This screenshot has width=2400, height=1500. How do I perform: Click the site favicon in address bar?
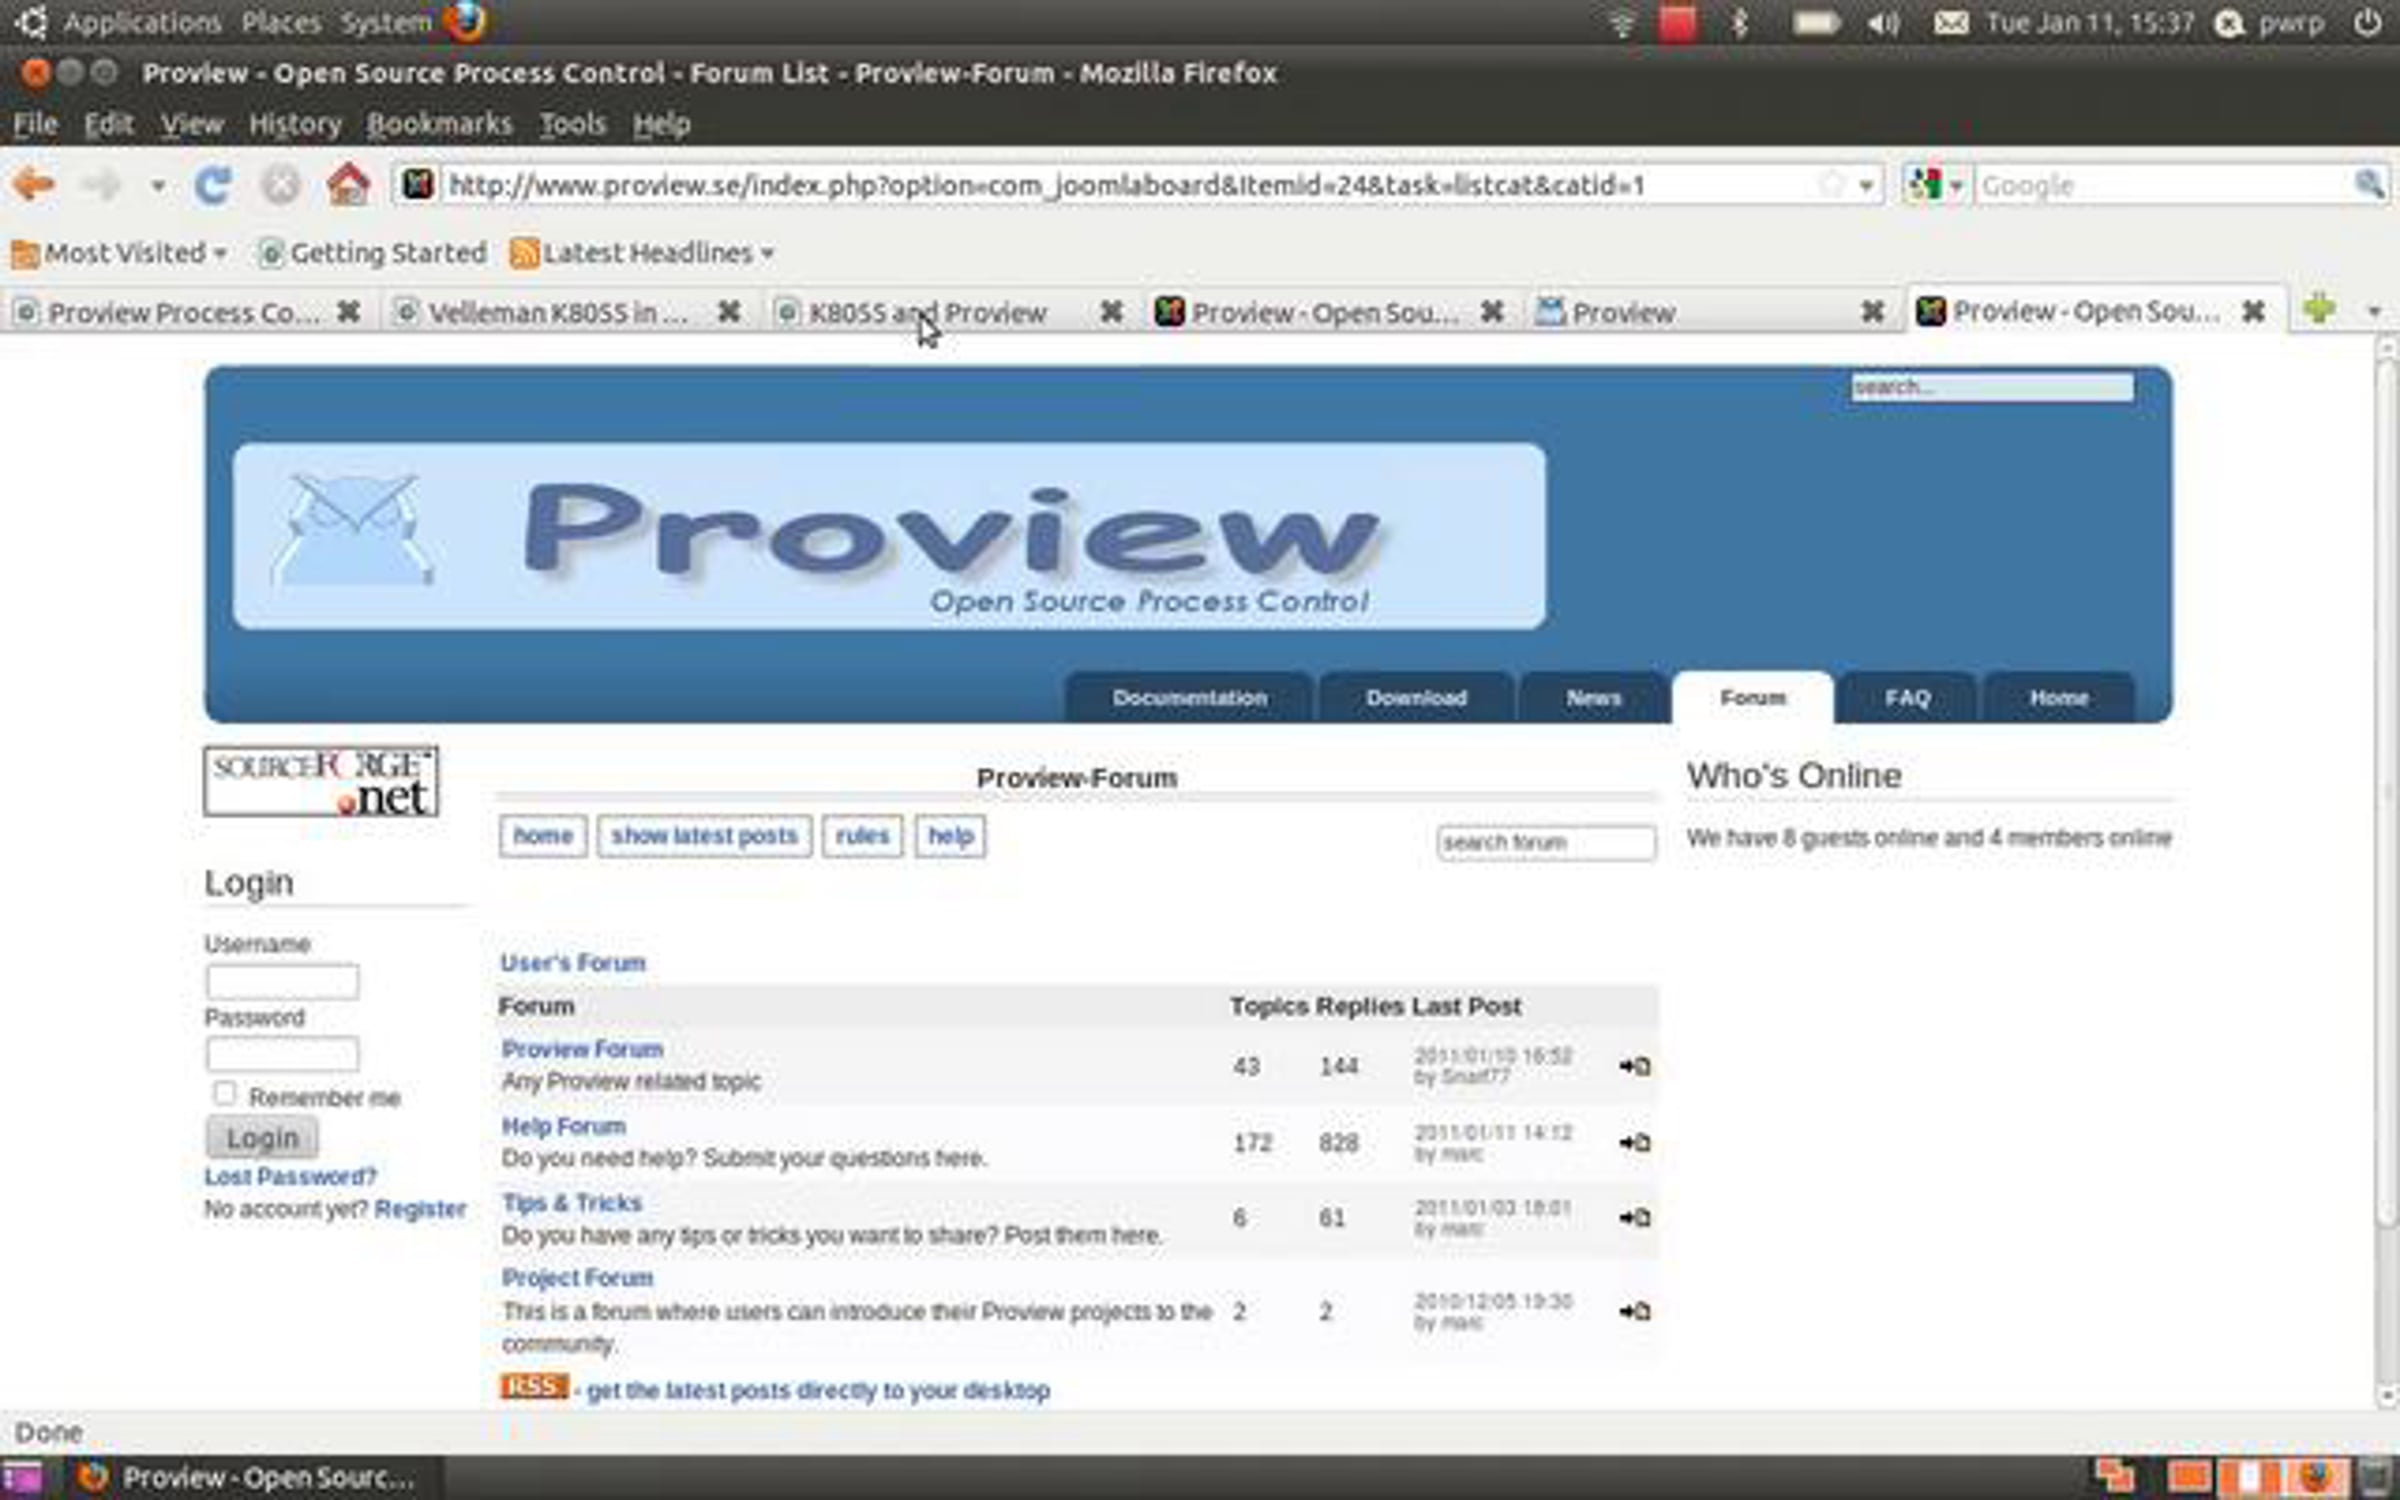(x=418, y=184)
